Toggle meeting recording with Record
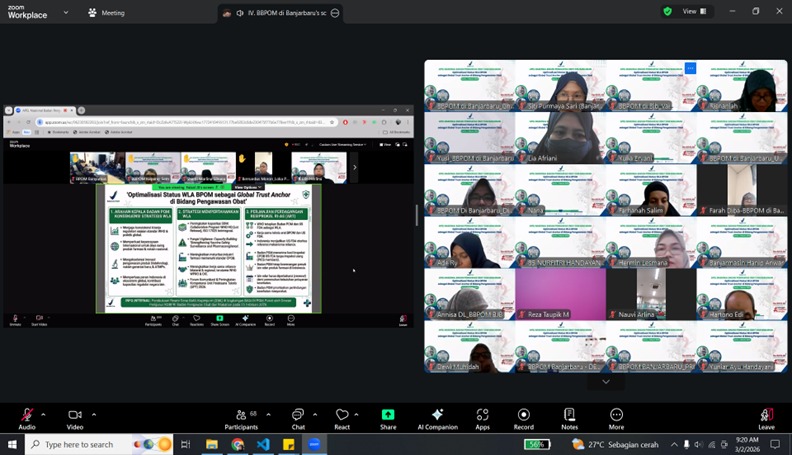Image resolution: width=792 pixels, height=455 pixels. 524,415
